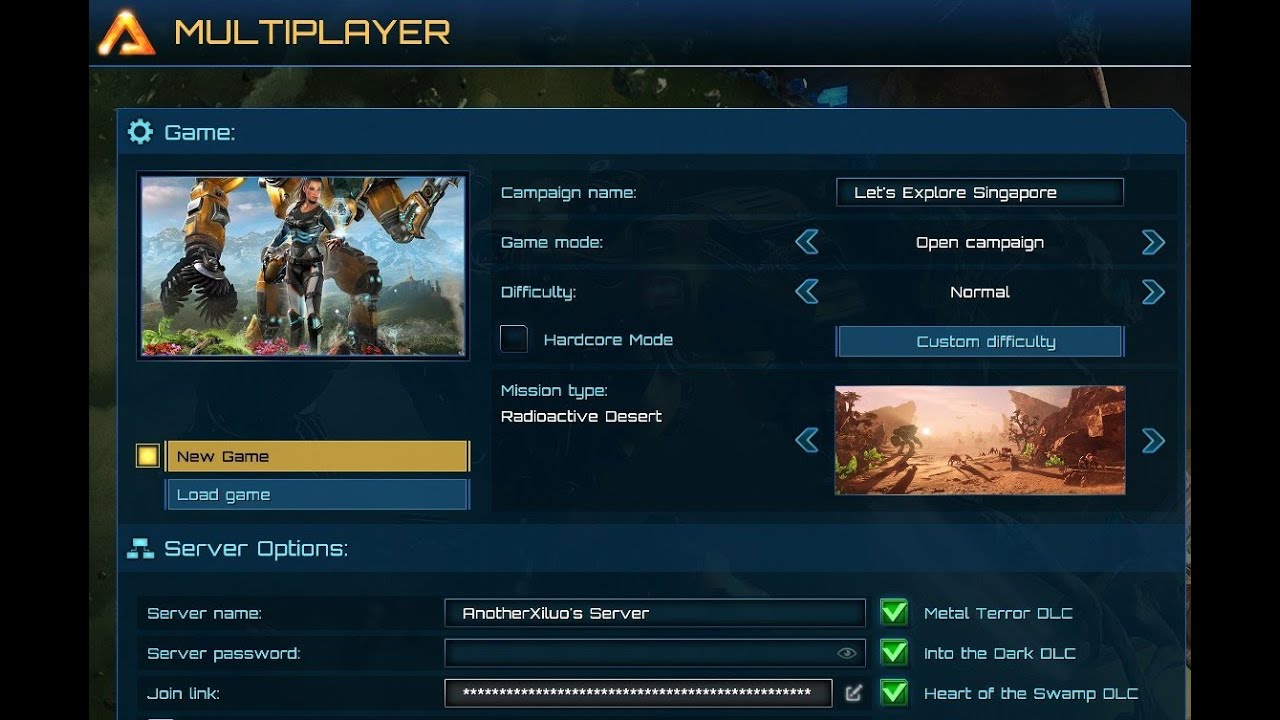
Task: Click the Radioactive Desert mission name
Action: (581, 416)
